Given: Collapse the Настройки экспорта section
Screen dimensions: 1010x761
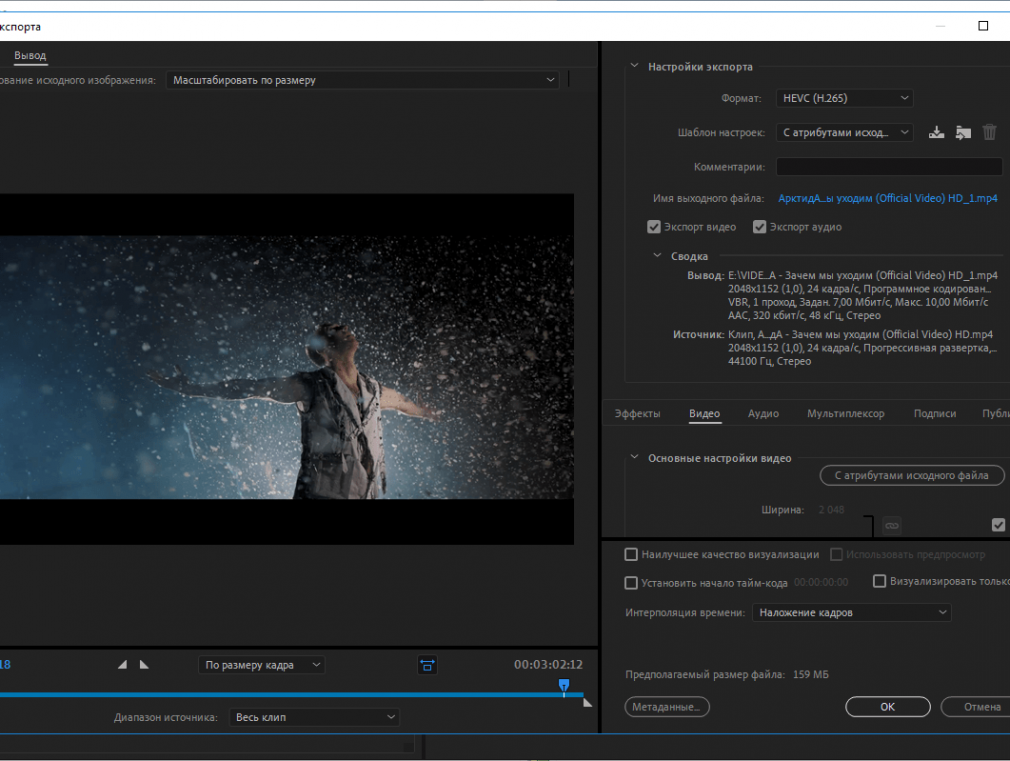Looking at the screenshot, I should tap(634, 66).
